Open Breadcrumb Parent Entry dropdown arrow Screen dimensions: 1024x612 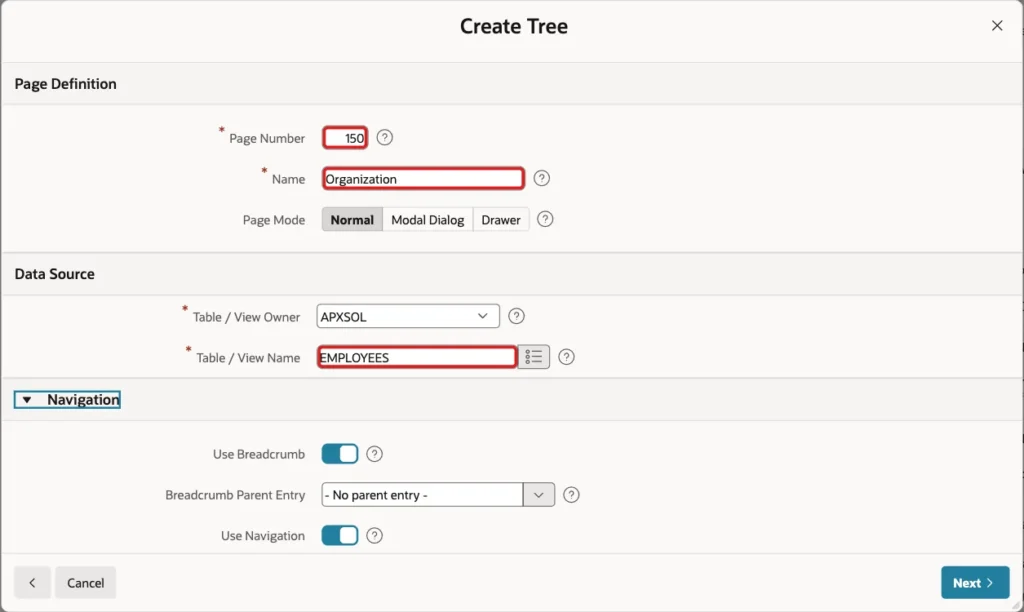539,494
